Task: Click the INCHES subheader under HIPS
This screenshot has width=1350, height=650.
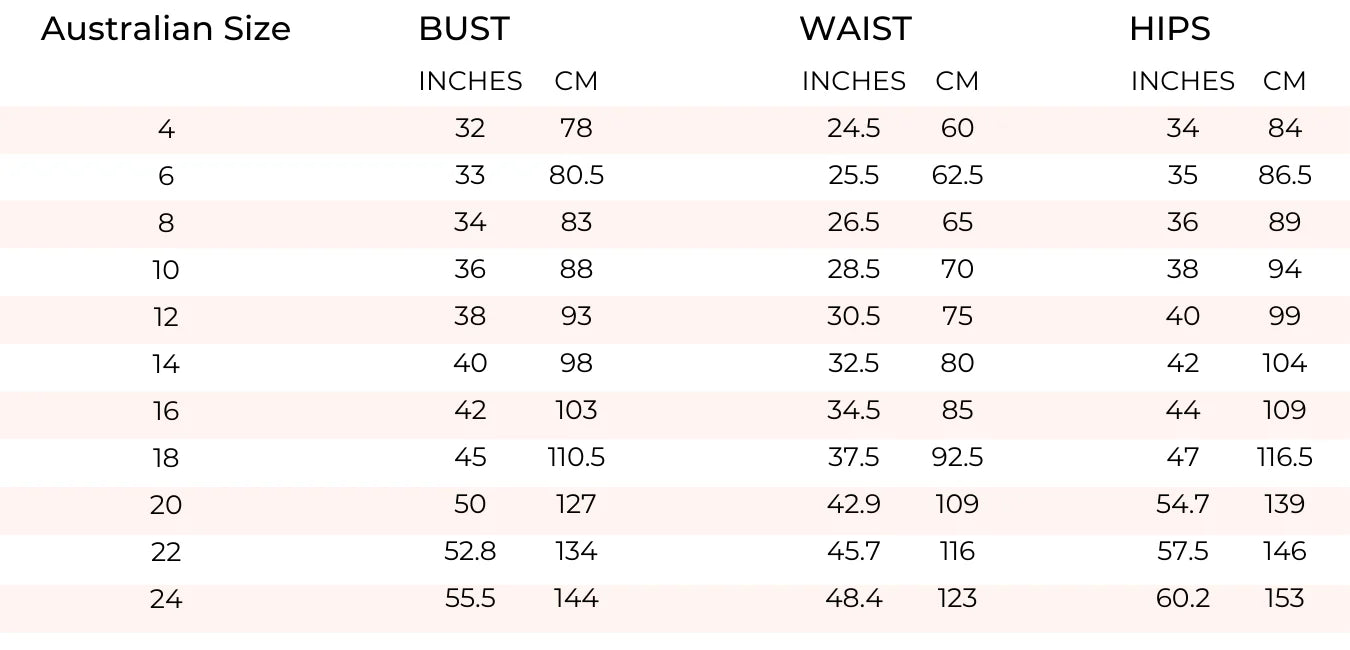Action: click(1183, 81)
